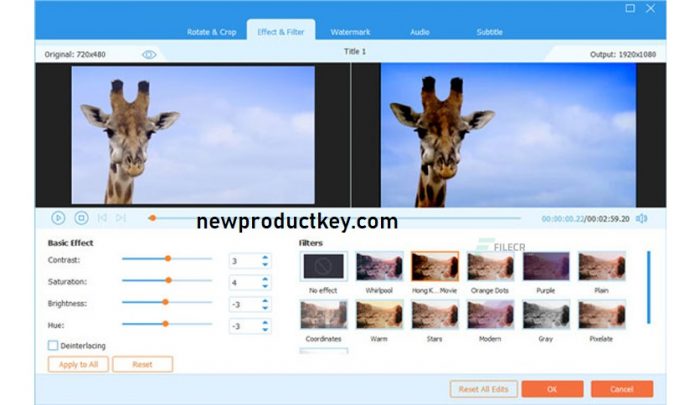Raise Saturation using its up arrow
This screenshot has height=405, width=700.
tap(265, 278)
